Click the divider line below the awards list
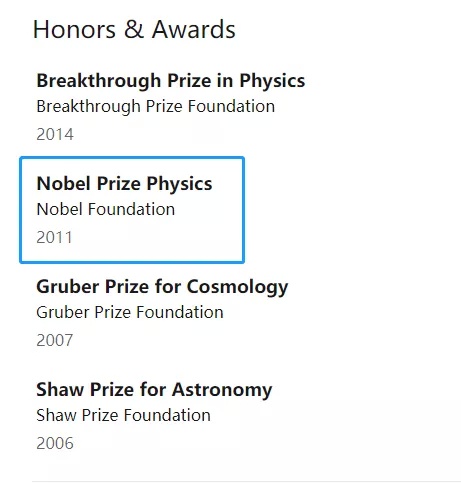This screenshot has height=484, width=461. click(246, 481)
